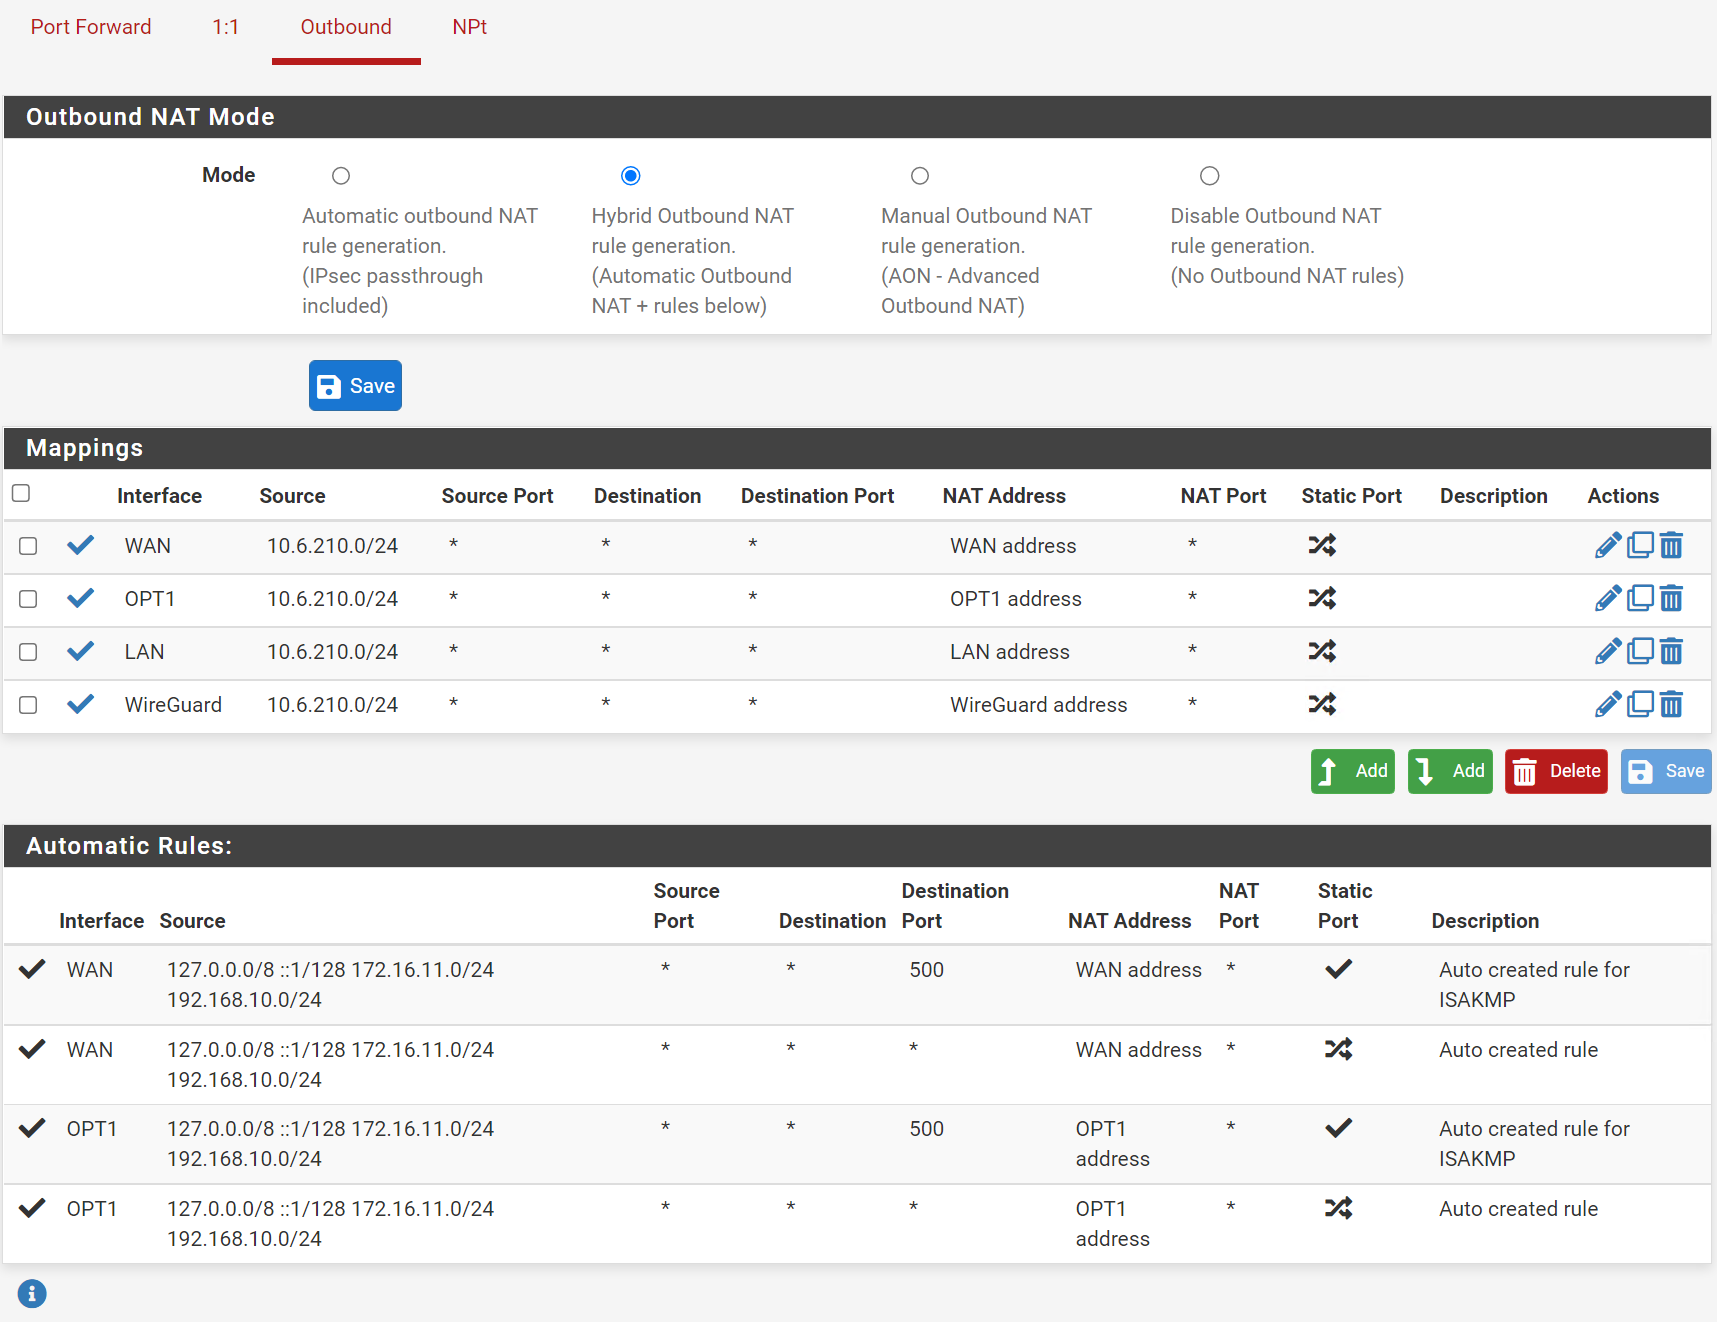Click the Automatic Rules panel heading
1717x1322 pixels.
coord(129,846)
